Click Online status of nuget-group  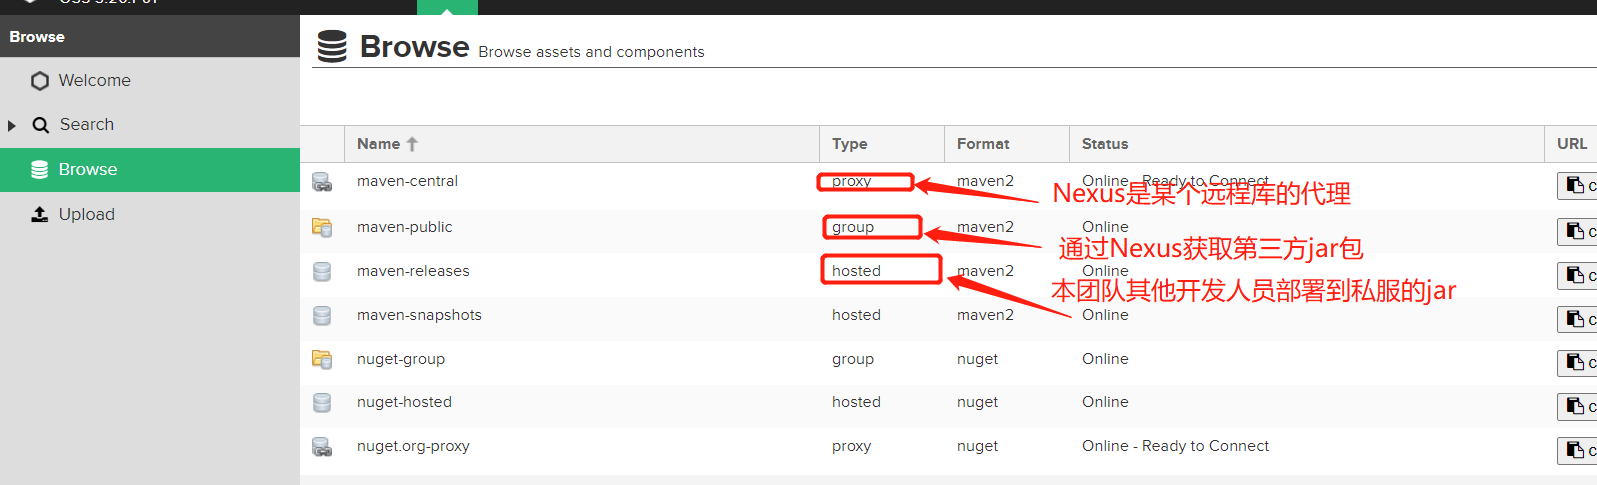(1105, 359)
